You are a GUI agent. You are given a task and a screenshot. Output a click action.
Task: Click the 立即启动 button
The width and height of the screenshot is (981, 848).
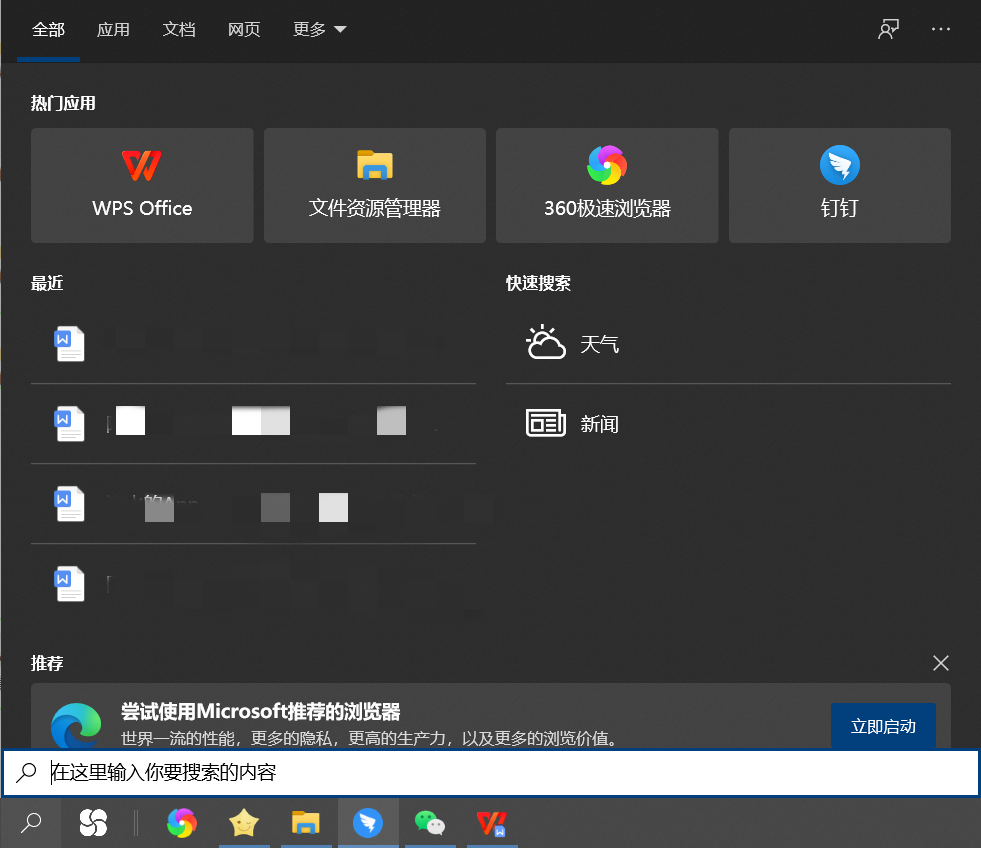point(883,727)
